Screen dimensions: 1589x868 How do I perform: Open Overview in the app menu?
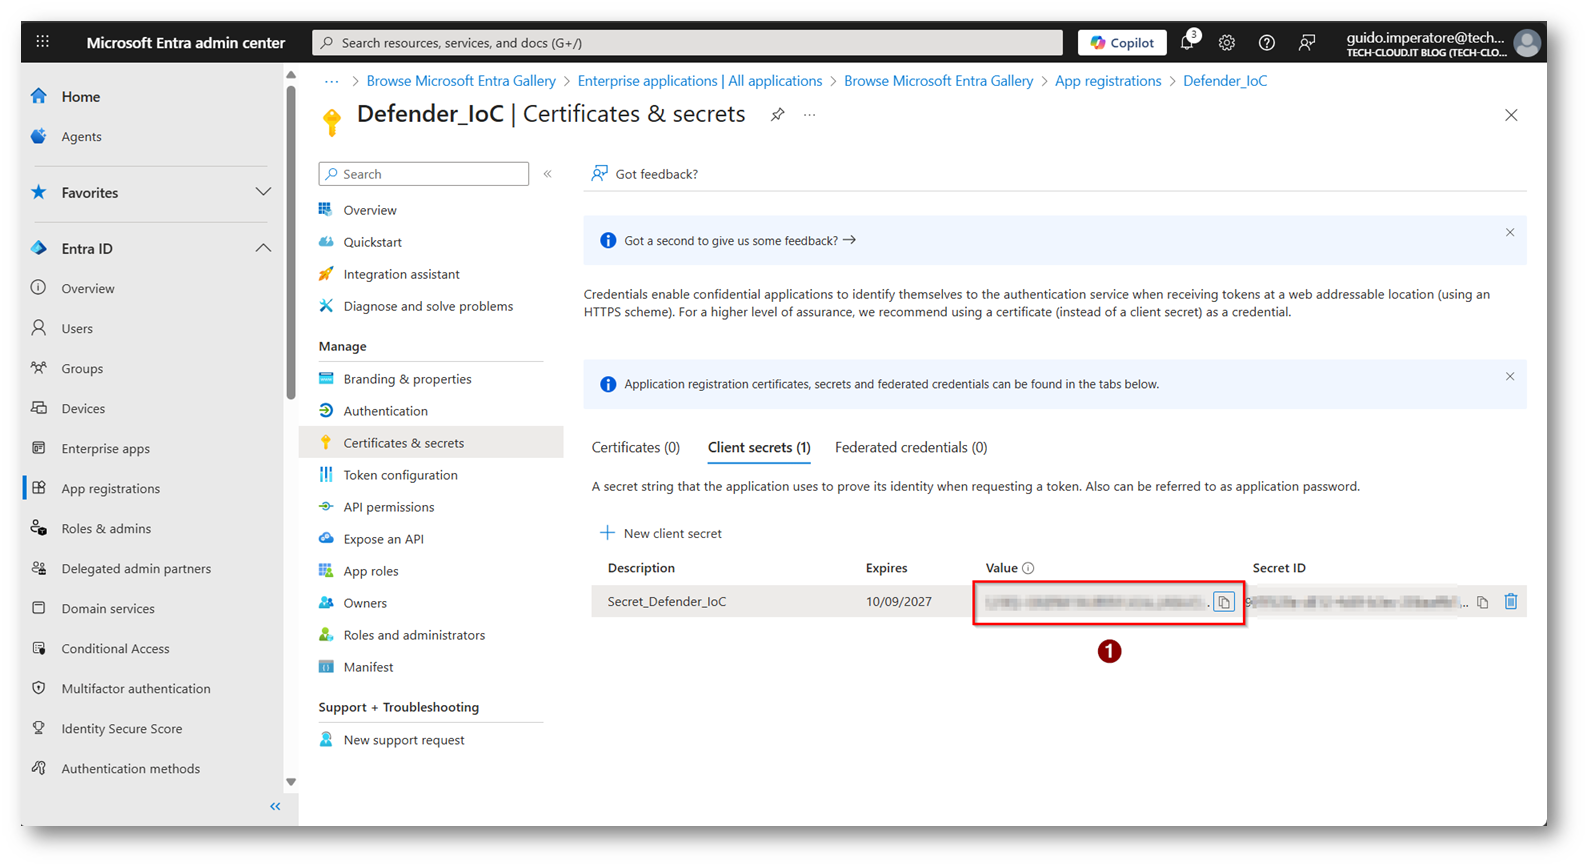coord(370,210)
